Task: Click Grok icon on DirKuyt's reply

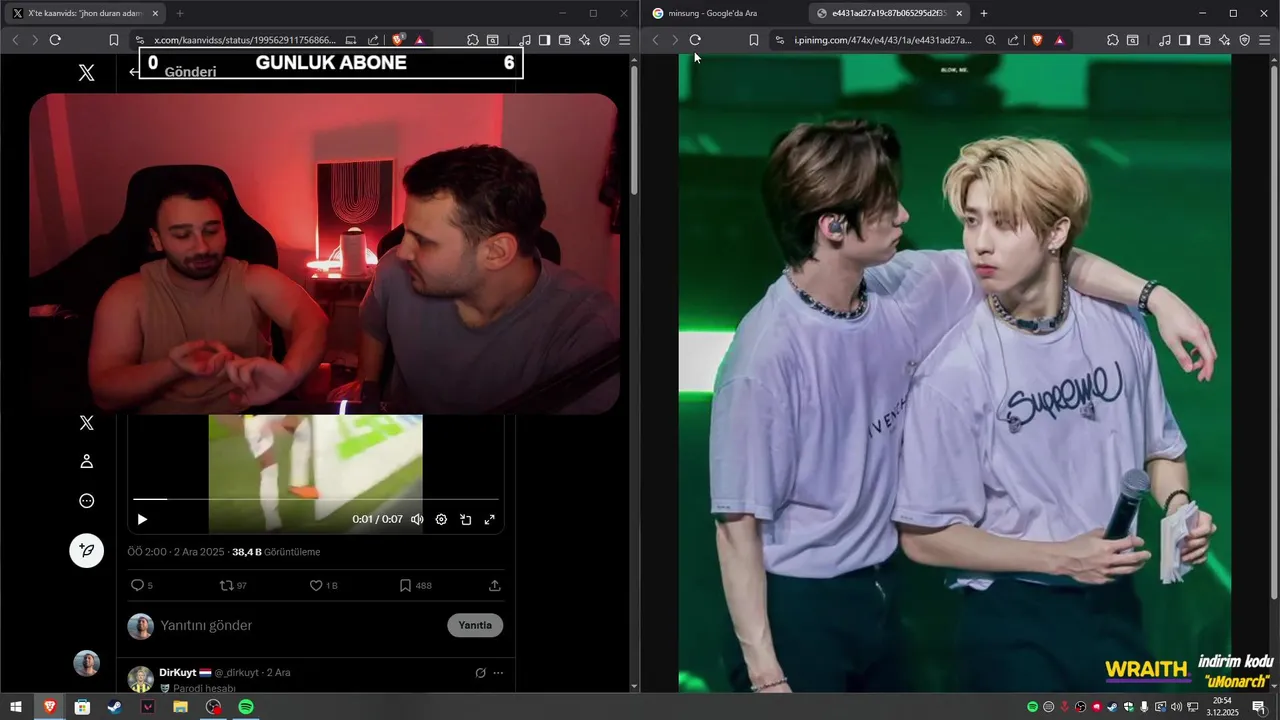Action: point(480,673)
